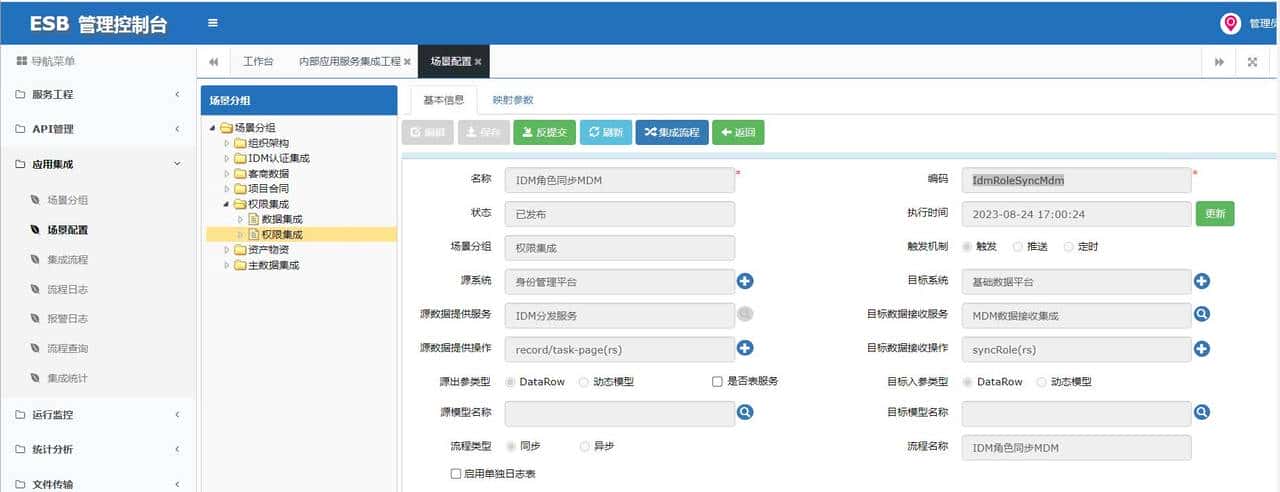Click the 编码 field IdmRoleSyncMdm
1280x492 pixels.
coord(1077,180)
